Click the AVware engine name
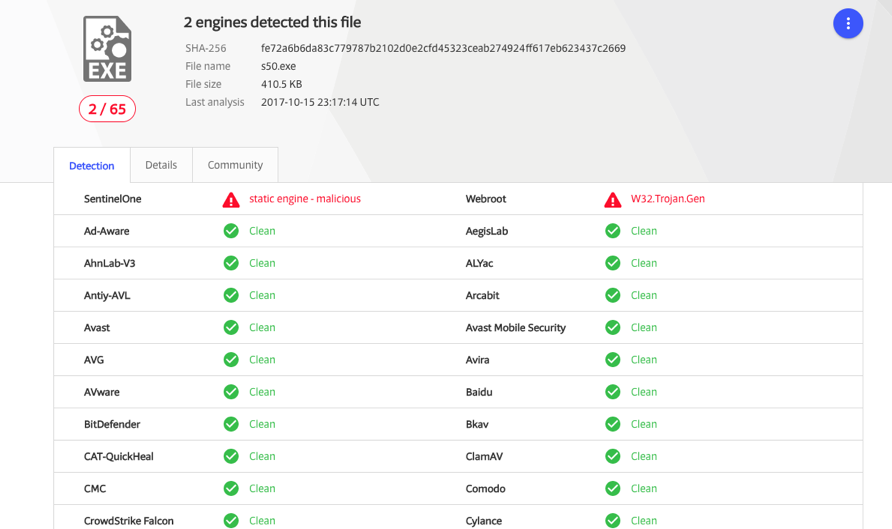The image size is (892, 529). (x=102, y=392)
